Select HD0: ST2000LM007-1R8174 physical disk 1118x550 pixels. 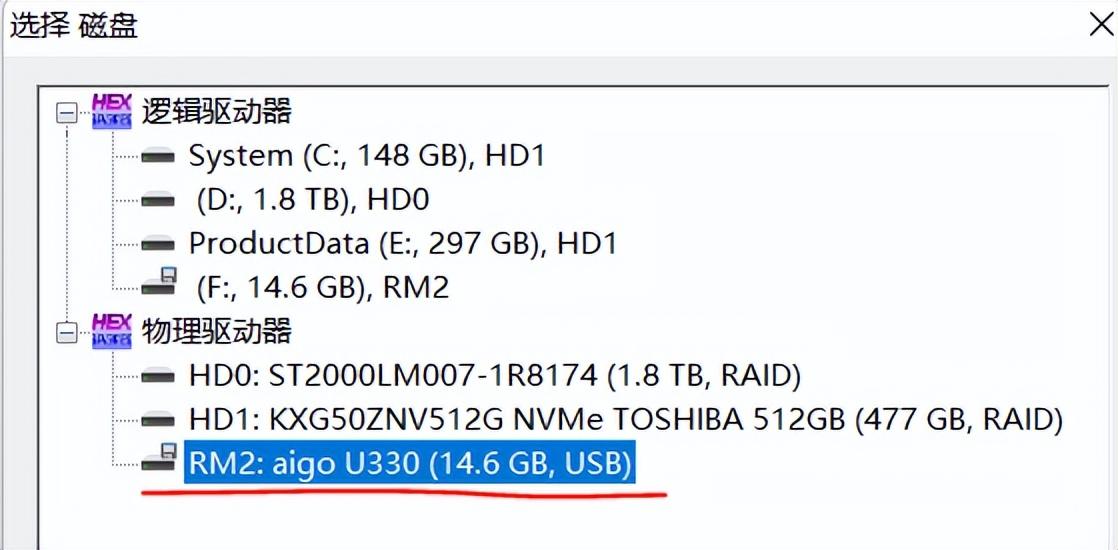click(x=494, y=376)
